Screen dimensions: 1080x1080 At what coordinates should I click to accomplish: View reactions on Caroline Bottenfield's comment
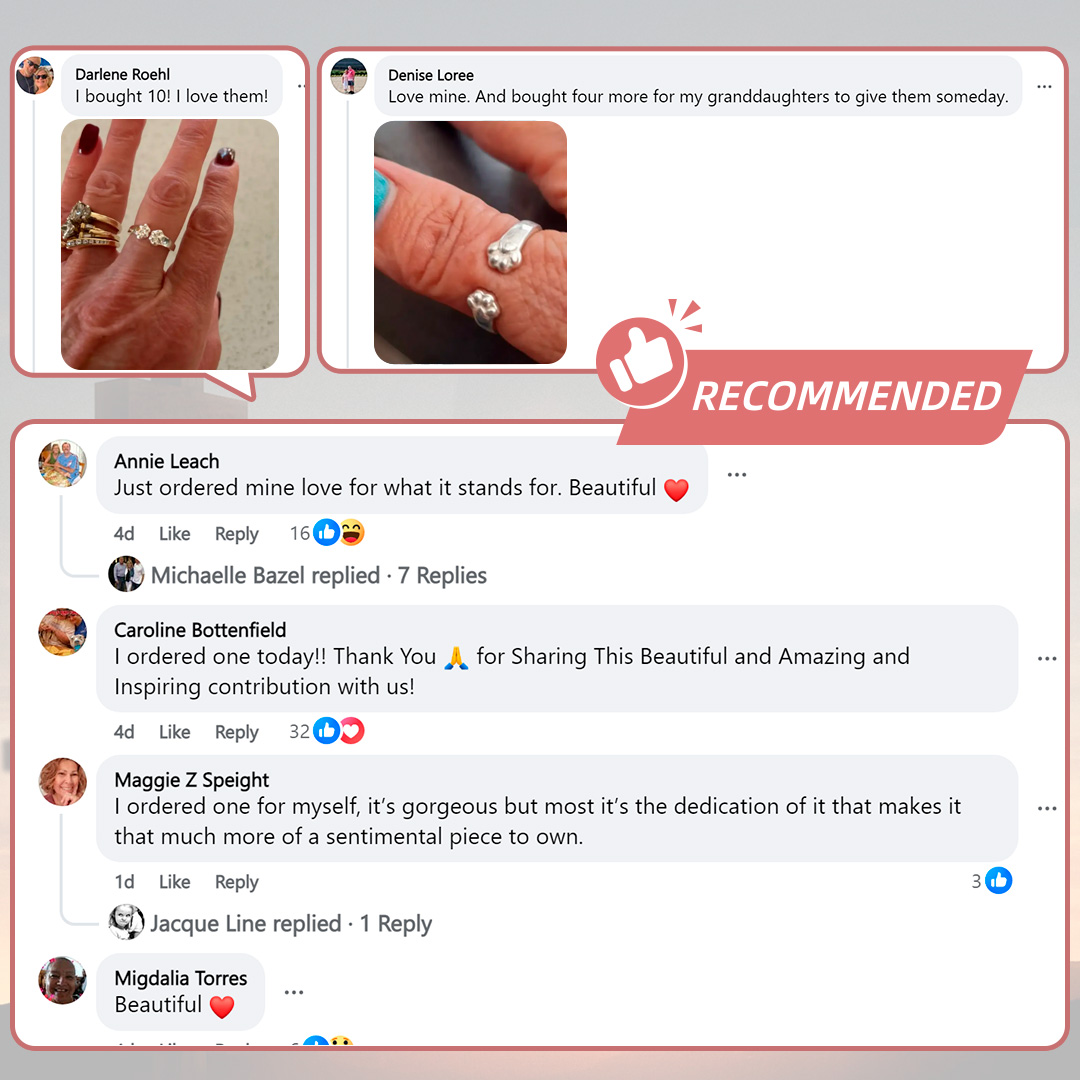click(327, 731)
